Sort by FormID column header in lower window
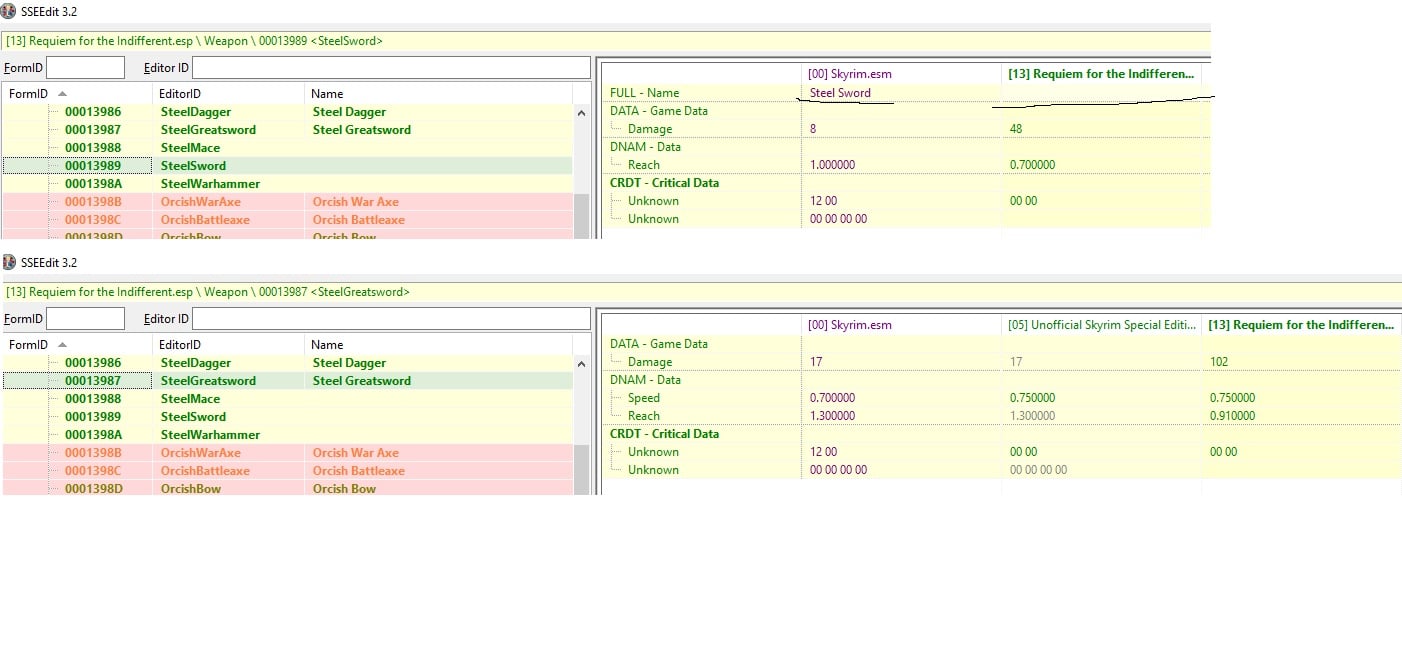Image resolution: width=1402 pixels, height=648 pixels. click(x=78, y=344)
